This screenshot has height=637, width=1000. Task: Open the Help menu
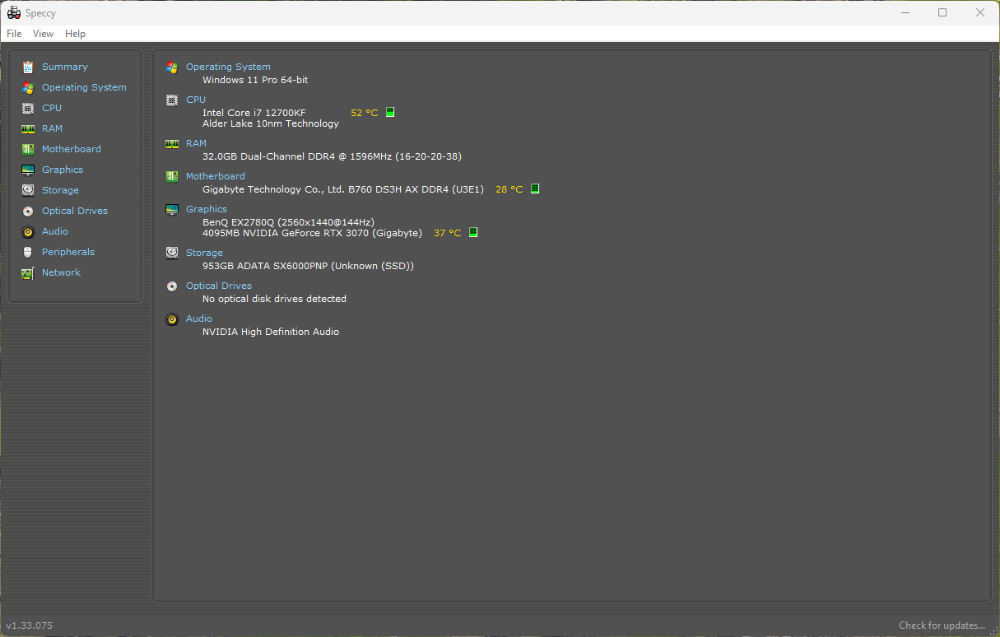point(75,34)
